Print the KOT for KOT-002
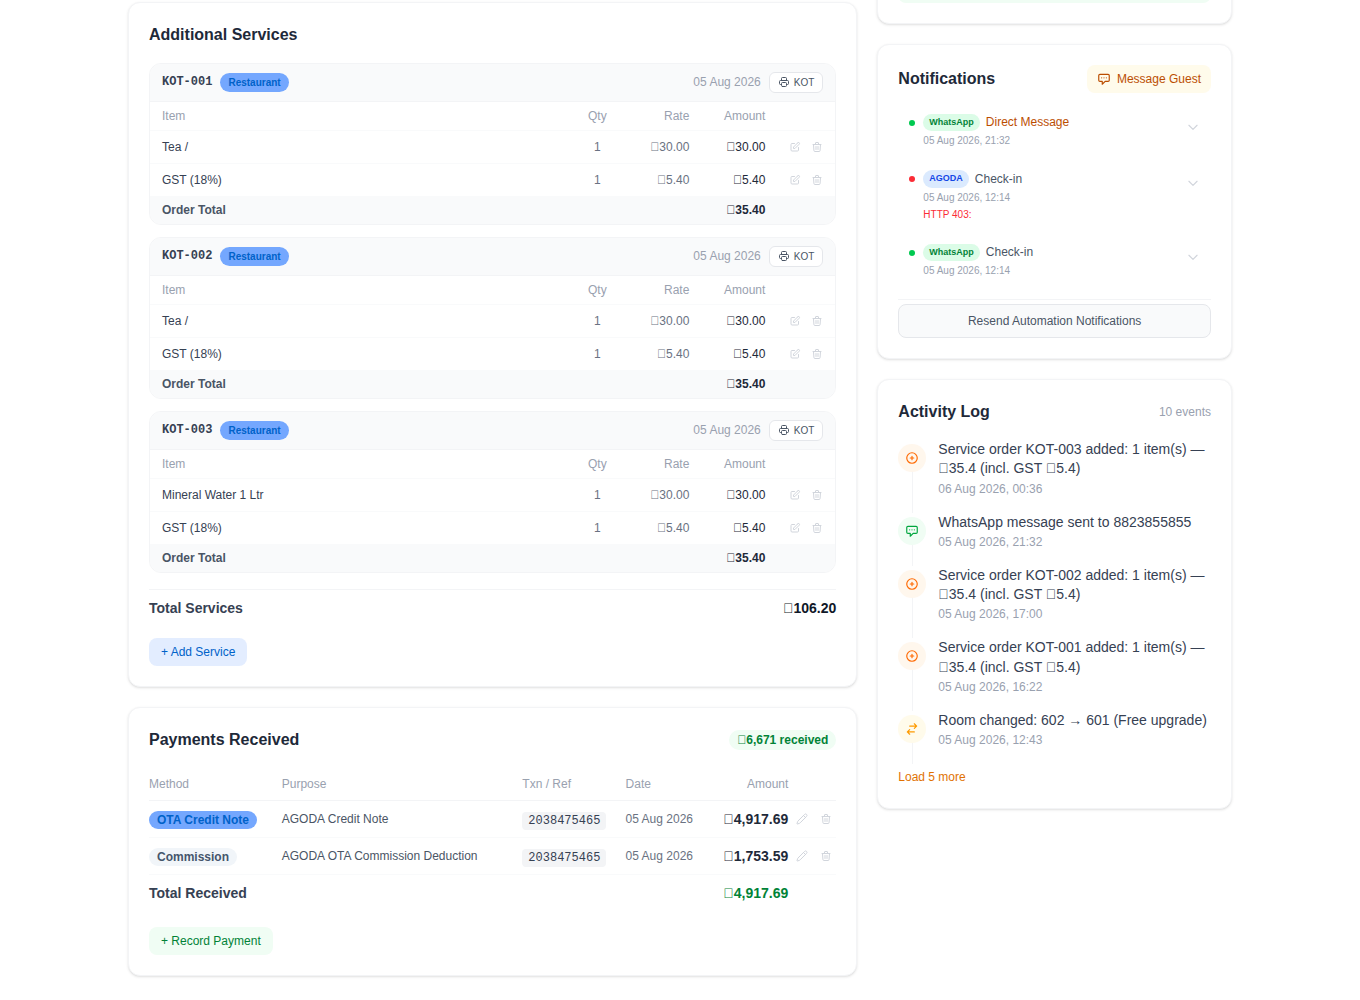Viewport: 1360px width, 1000px height. 796,256
